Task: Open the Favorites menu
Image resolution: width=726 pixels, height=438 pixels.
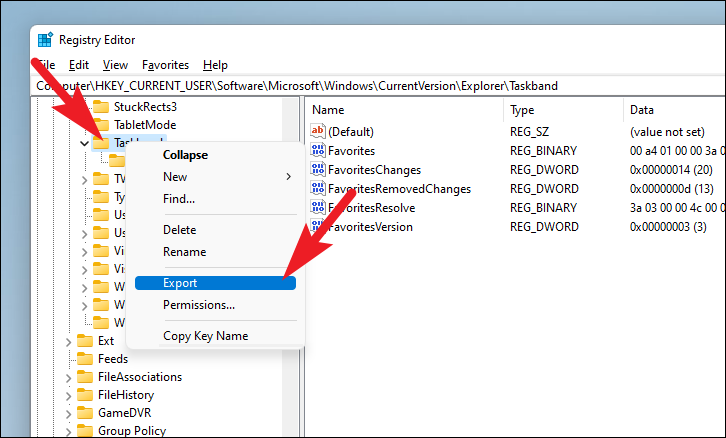Action: [x=165, y=65]
